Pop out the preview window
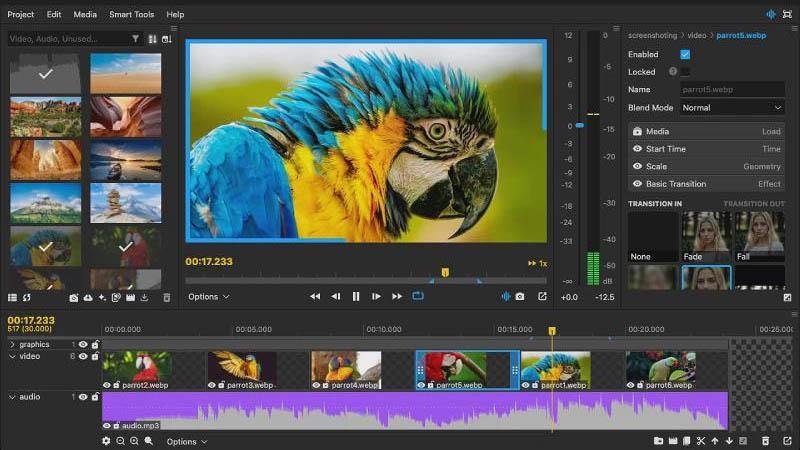Viewport: 800px width, 450px height. tap(542, 296)
